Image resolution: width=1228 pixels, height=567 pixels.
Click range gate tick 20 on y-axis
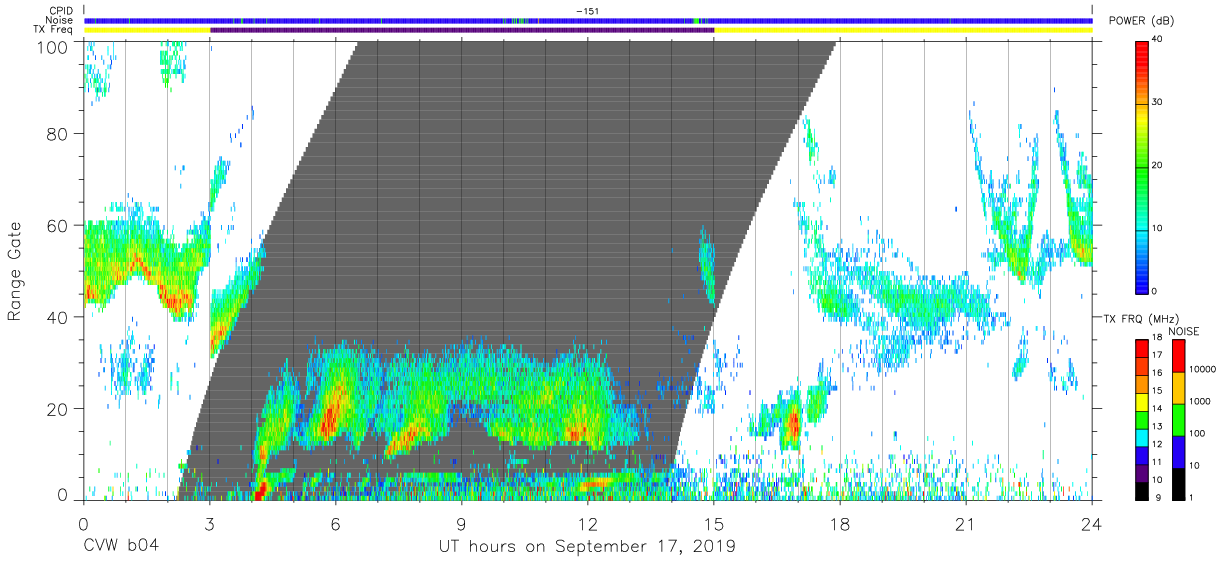click(58, 408)
